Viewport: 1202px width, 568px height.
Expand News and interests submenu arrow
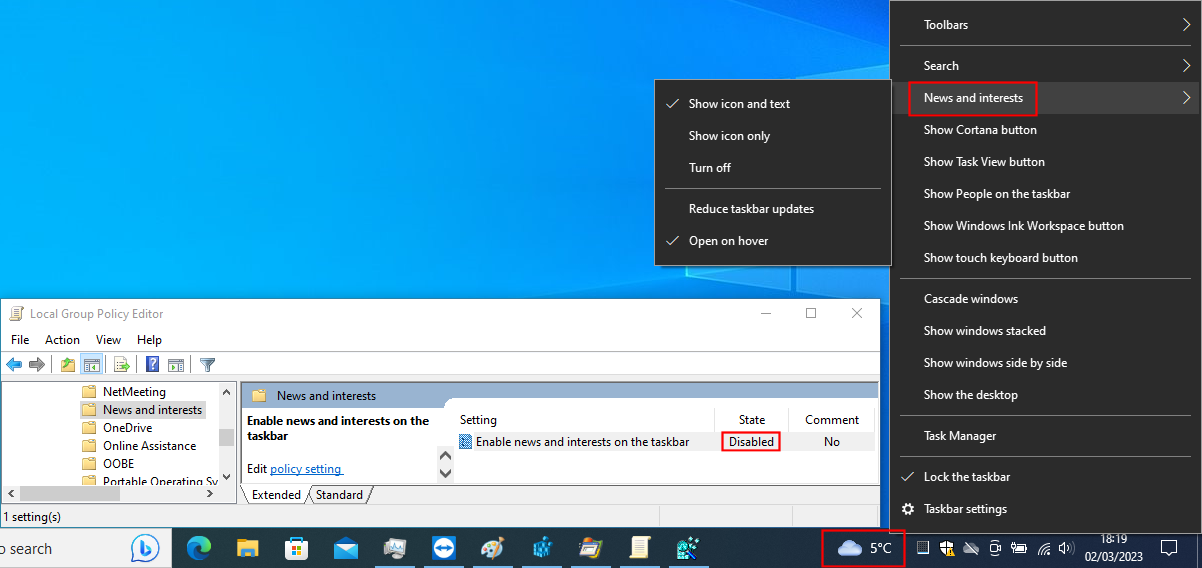pos(1186,98)
